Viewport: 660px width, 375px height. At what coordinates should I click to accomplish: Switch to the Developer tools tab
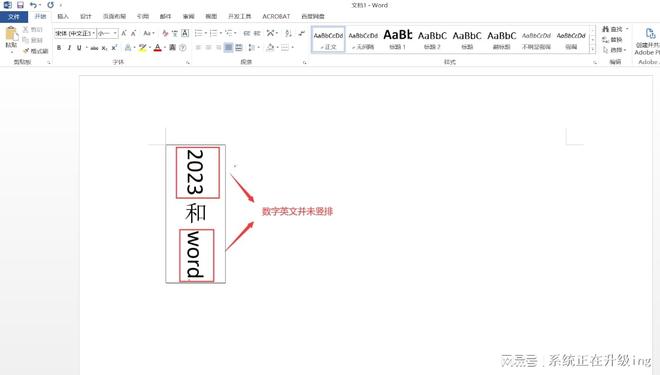point(240,16)
